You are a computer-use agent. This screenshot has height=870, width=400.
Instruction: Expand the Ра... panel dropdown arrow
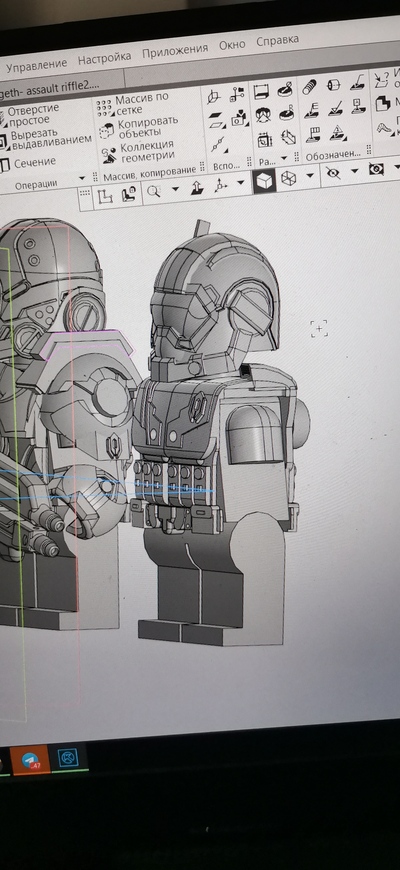coord(285,158)
